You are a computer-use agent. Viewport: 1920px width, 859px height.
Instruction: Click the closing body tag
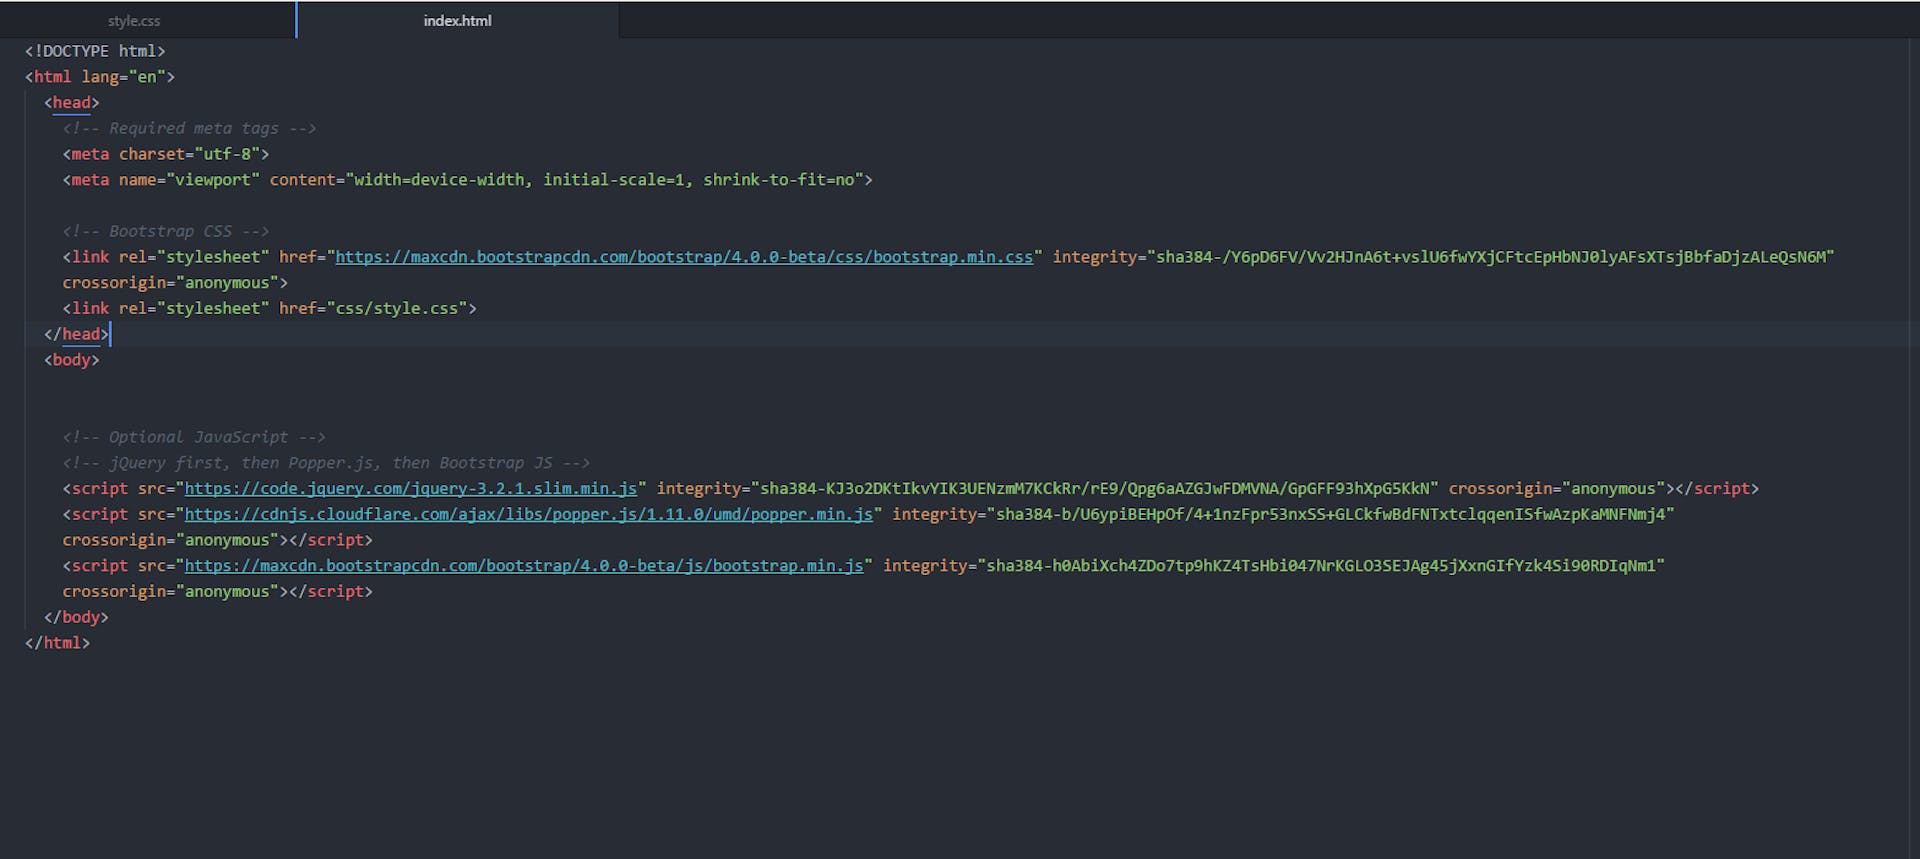(x=77, y=618)
